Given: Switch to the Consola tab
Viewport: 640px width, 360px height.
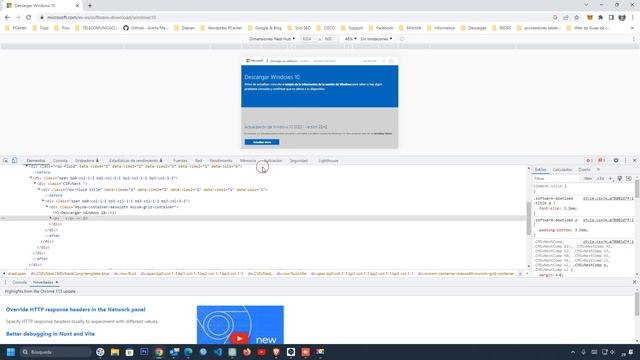Looking at the screenshot, I should coord(60,161).
